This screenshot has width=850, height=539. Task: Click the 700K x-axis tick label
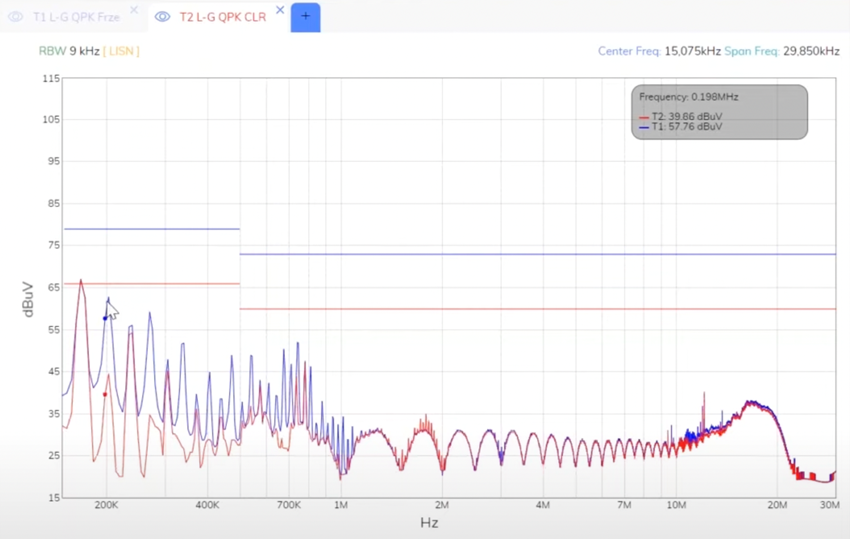(x=288, y=505)
